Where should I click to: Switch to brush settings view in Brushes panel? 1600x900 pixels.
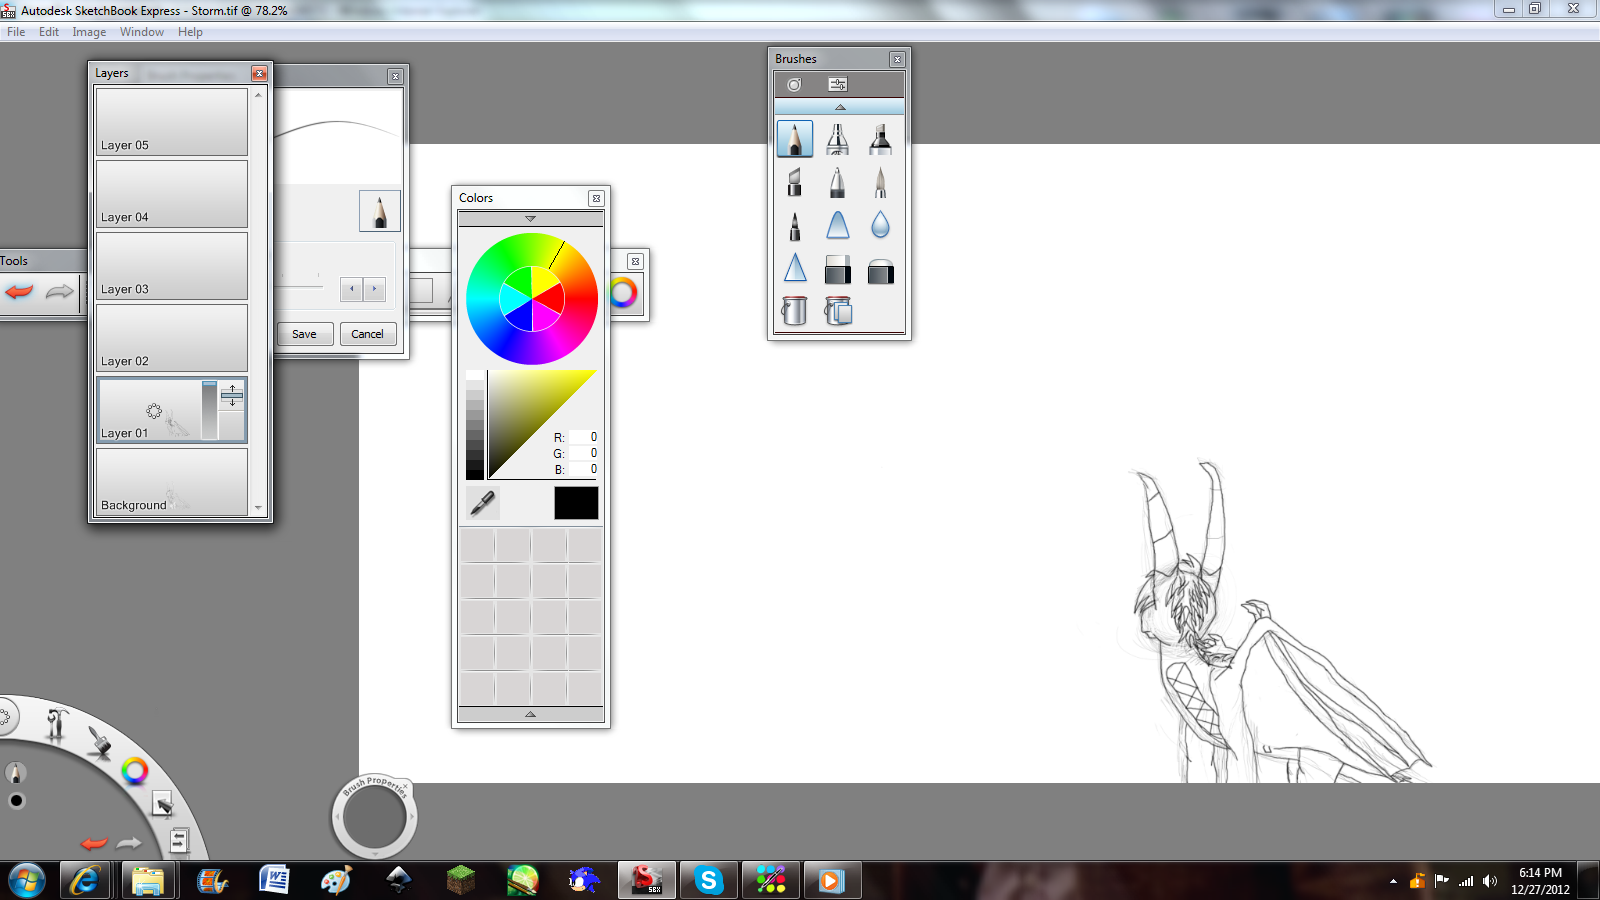tap(838, 84)
